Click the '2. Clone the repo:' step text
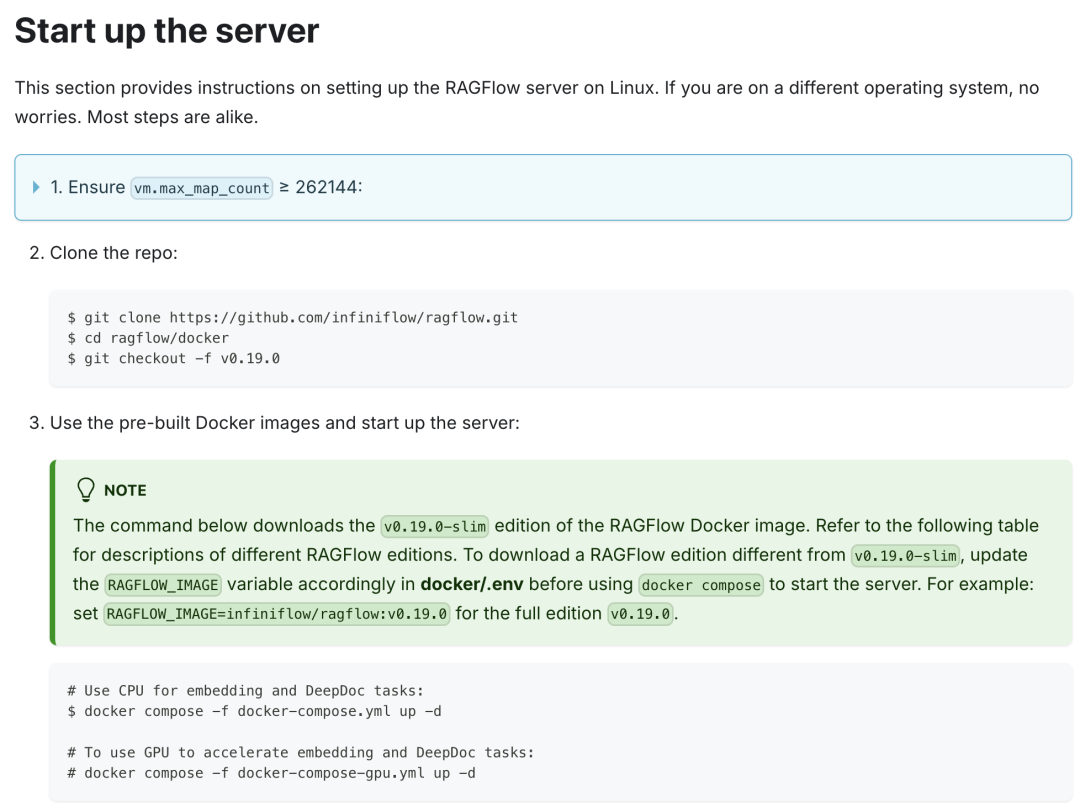Image resolution: width=1080 pixels, height=807 pixels. coord(103,253)
